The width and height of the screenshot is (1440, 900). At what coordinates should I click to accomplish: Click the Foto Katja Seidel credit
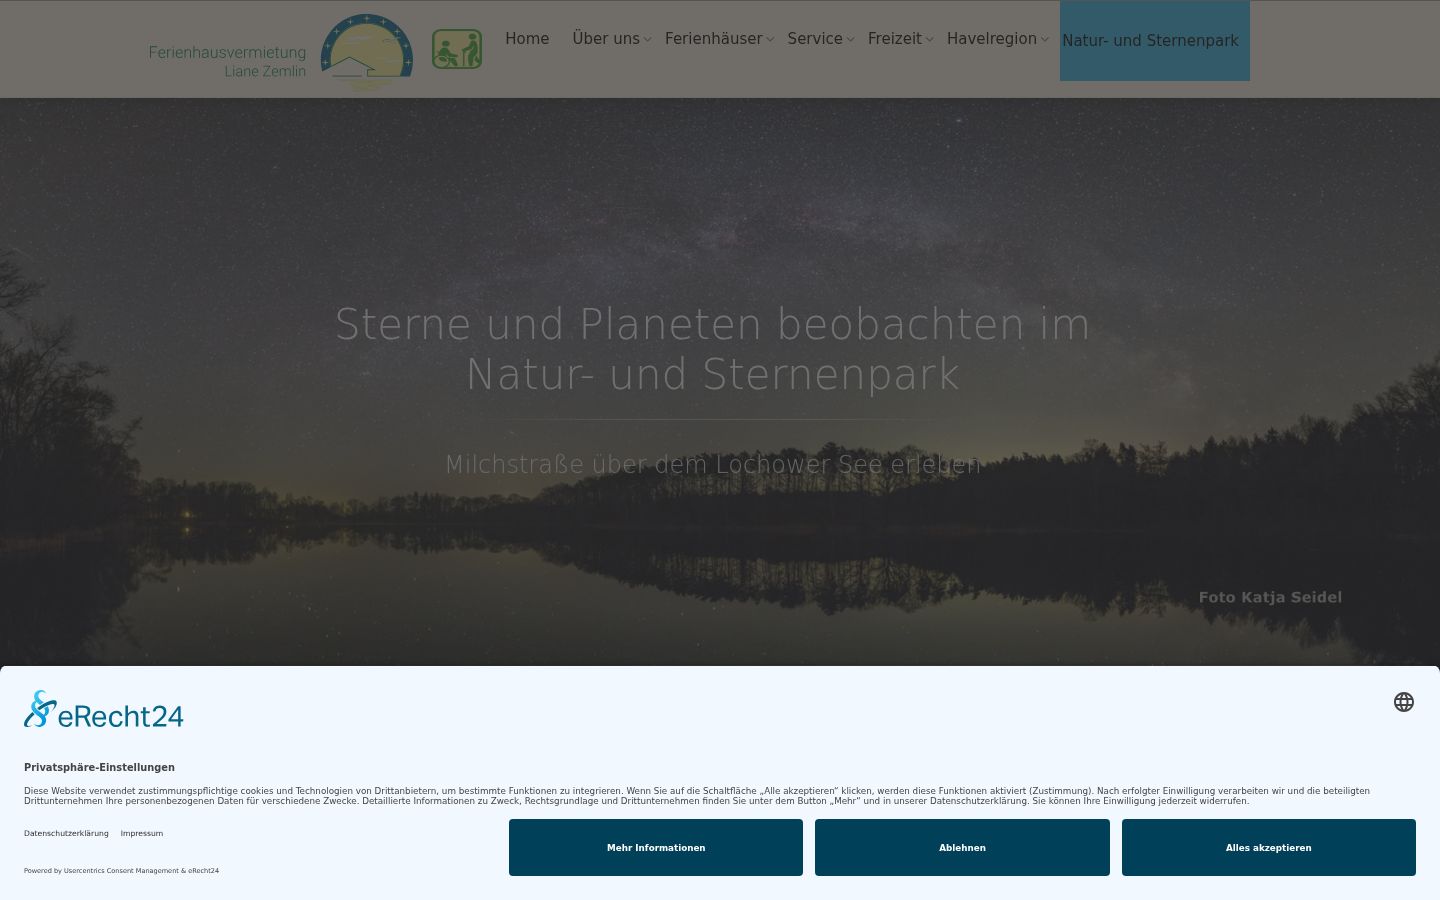pyautogui.click(x=1270, y=597)
